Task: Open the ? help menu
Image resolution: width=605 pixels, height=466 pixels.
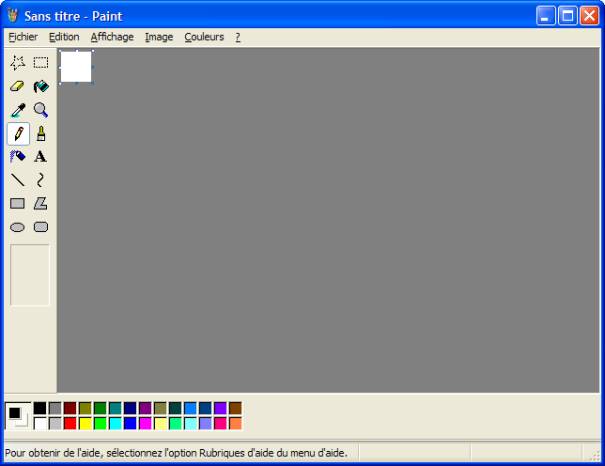Action: coord(238,37)
